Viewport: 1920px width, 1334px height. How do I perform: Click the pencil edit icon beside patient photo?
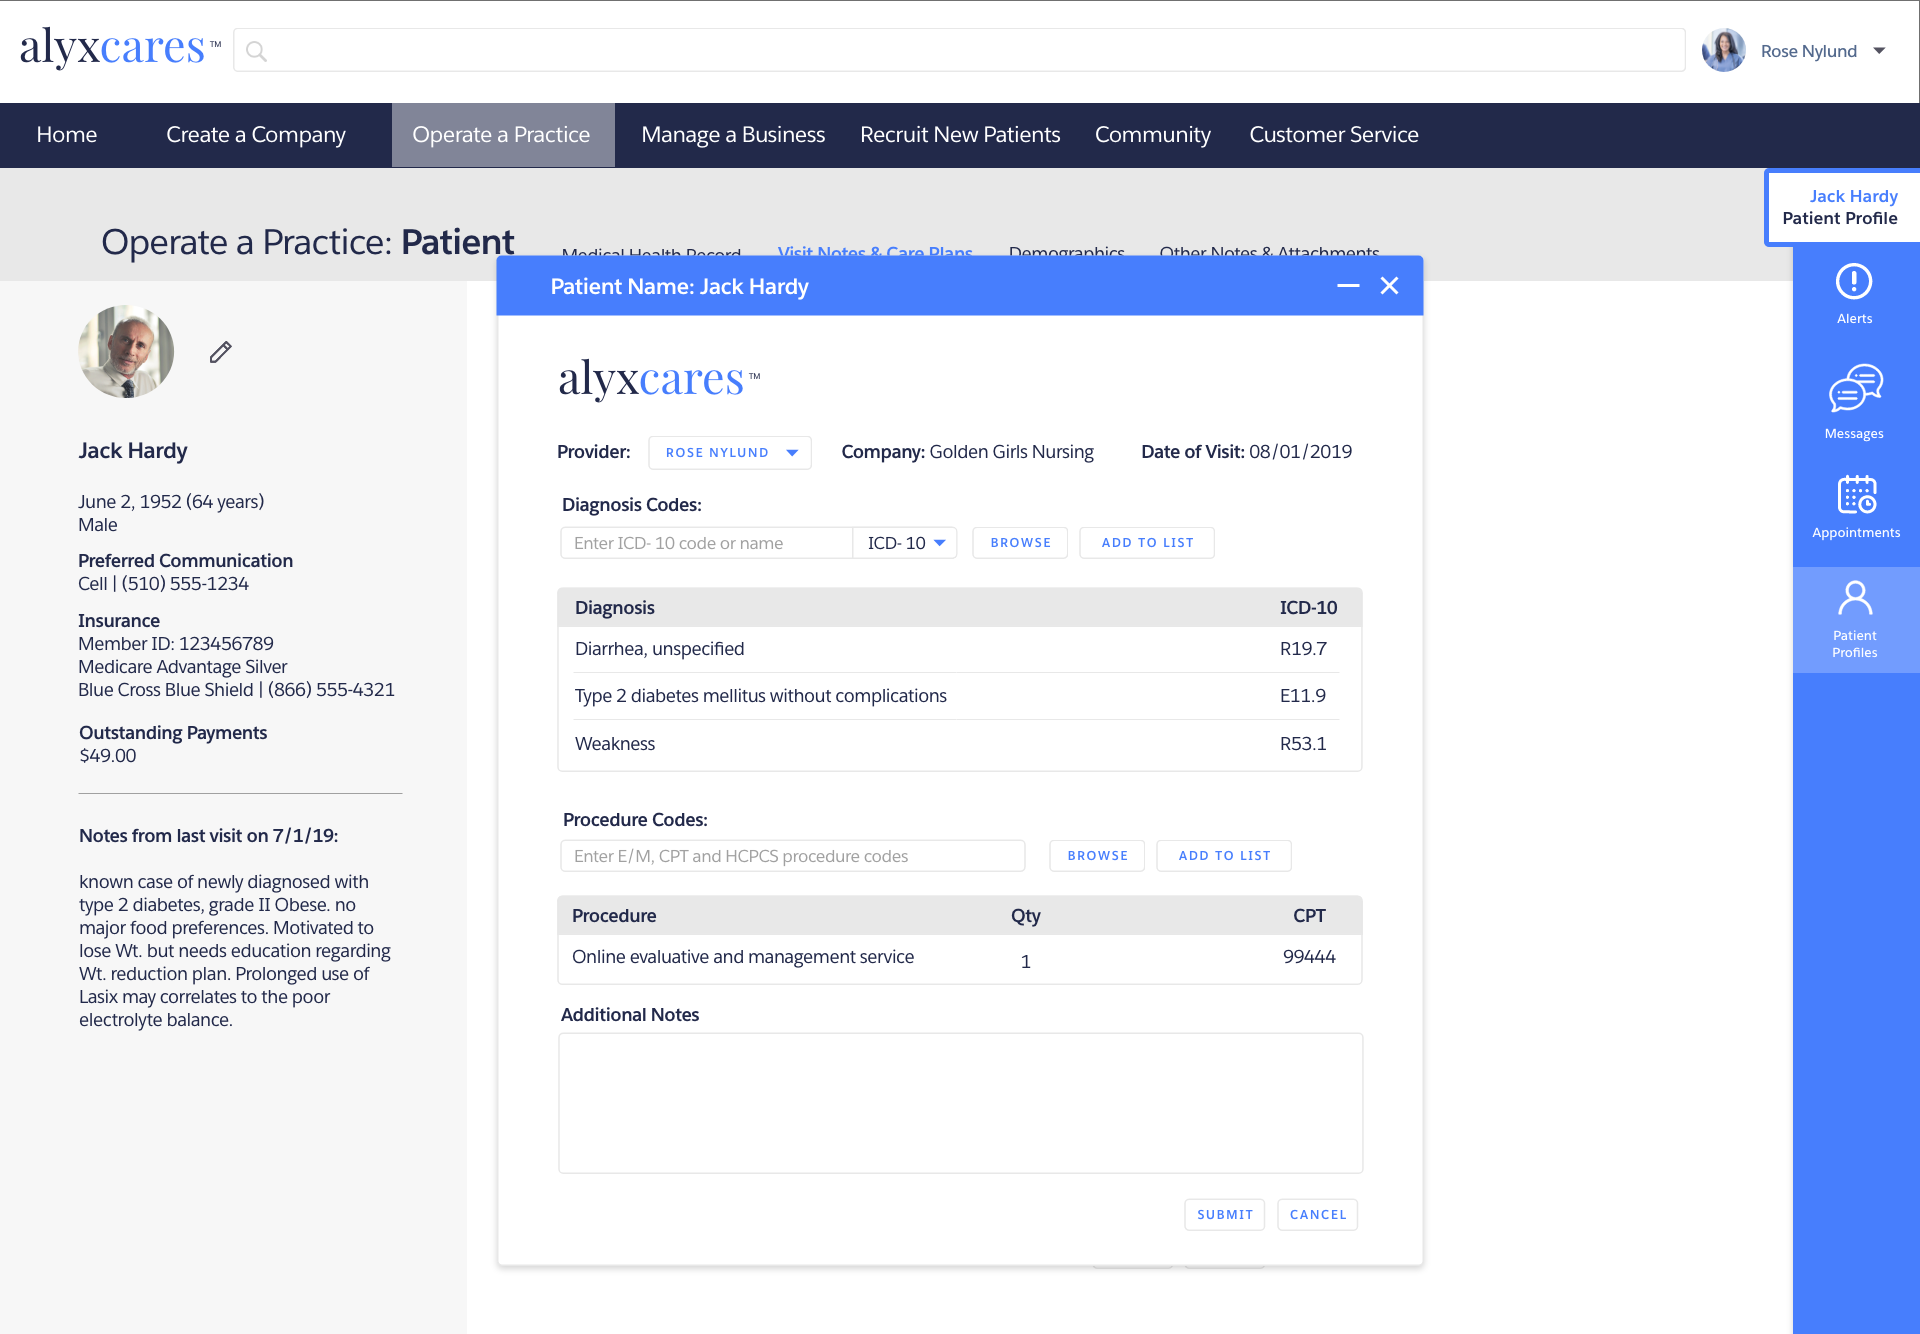pyautogui.click(x=221, y=352)
